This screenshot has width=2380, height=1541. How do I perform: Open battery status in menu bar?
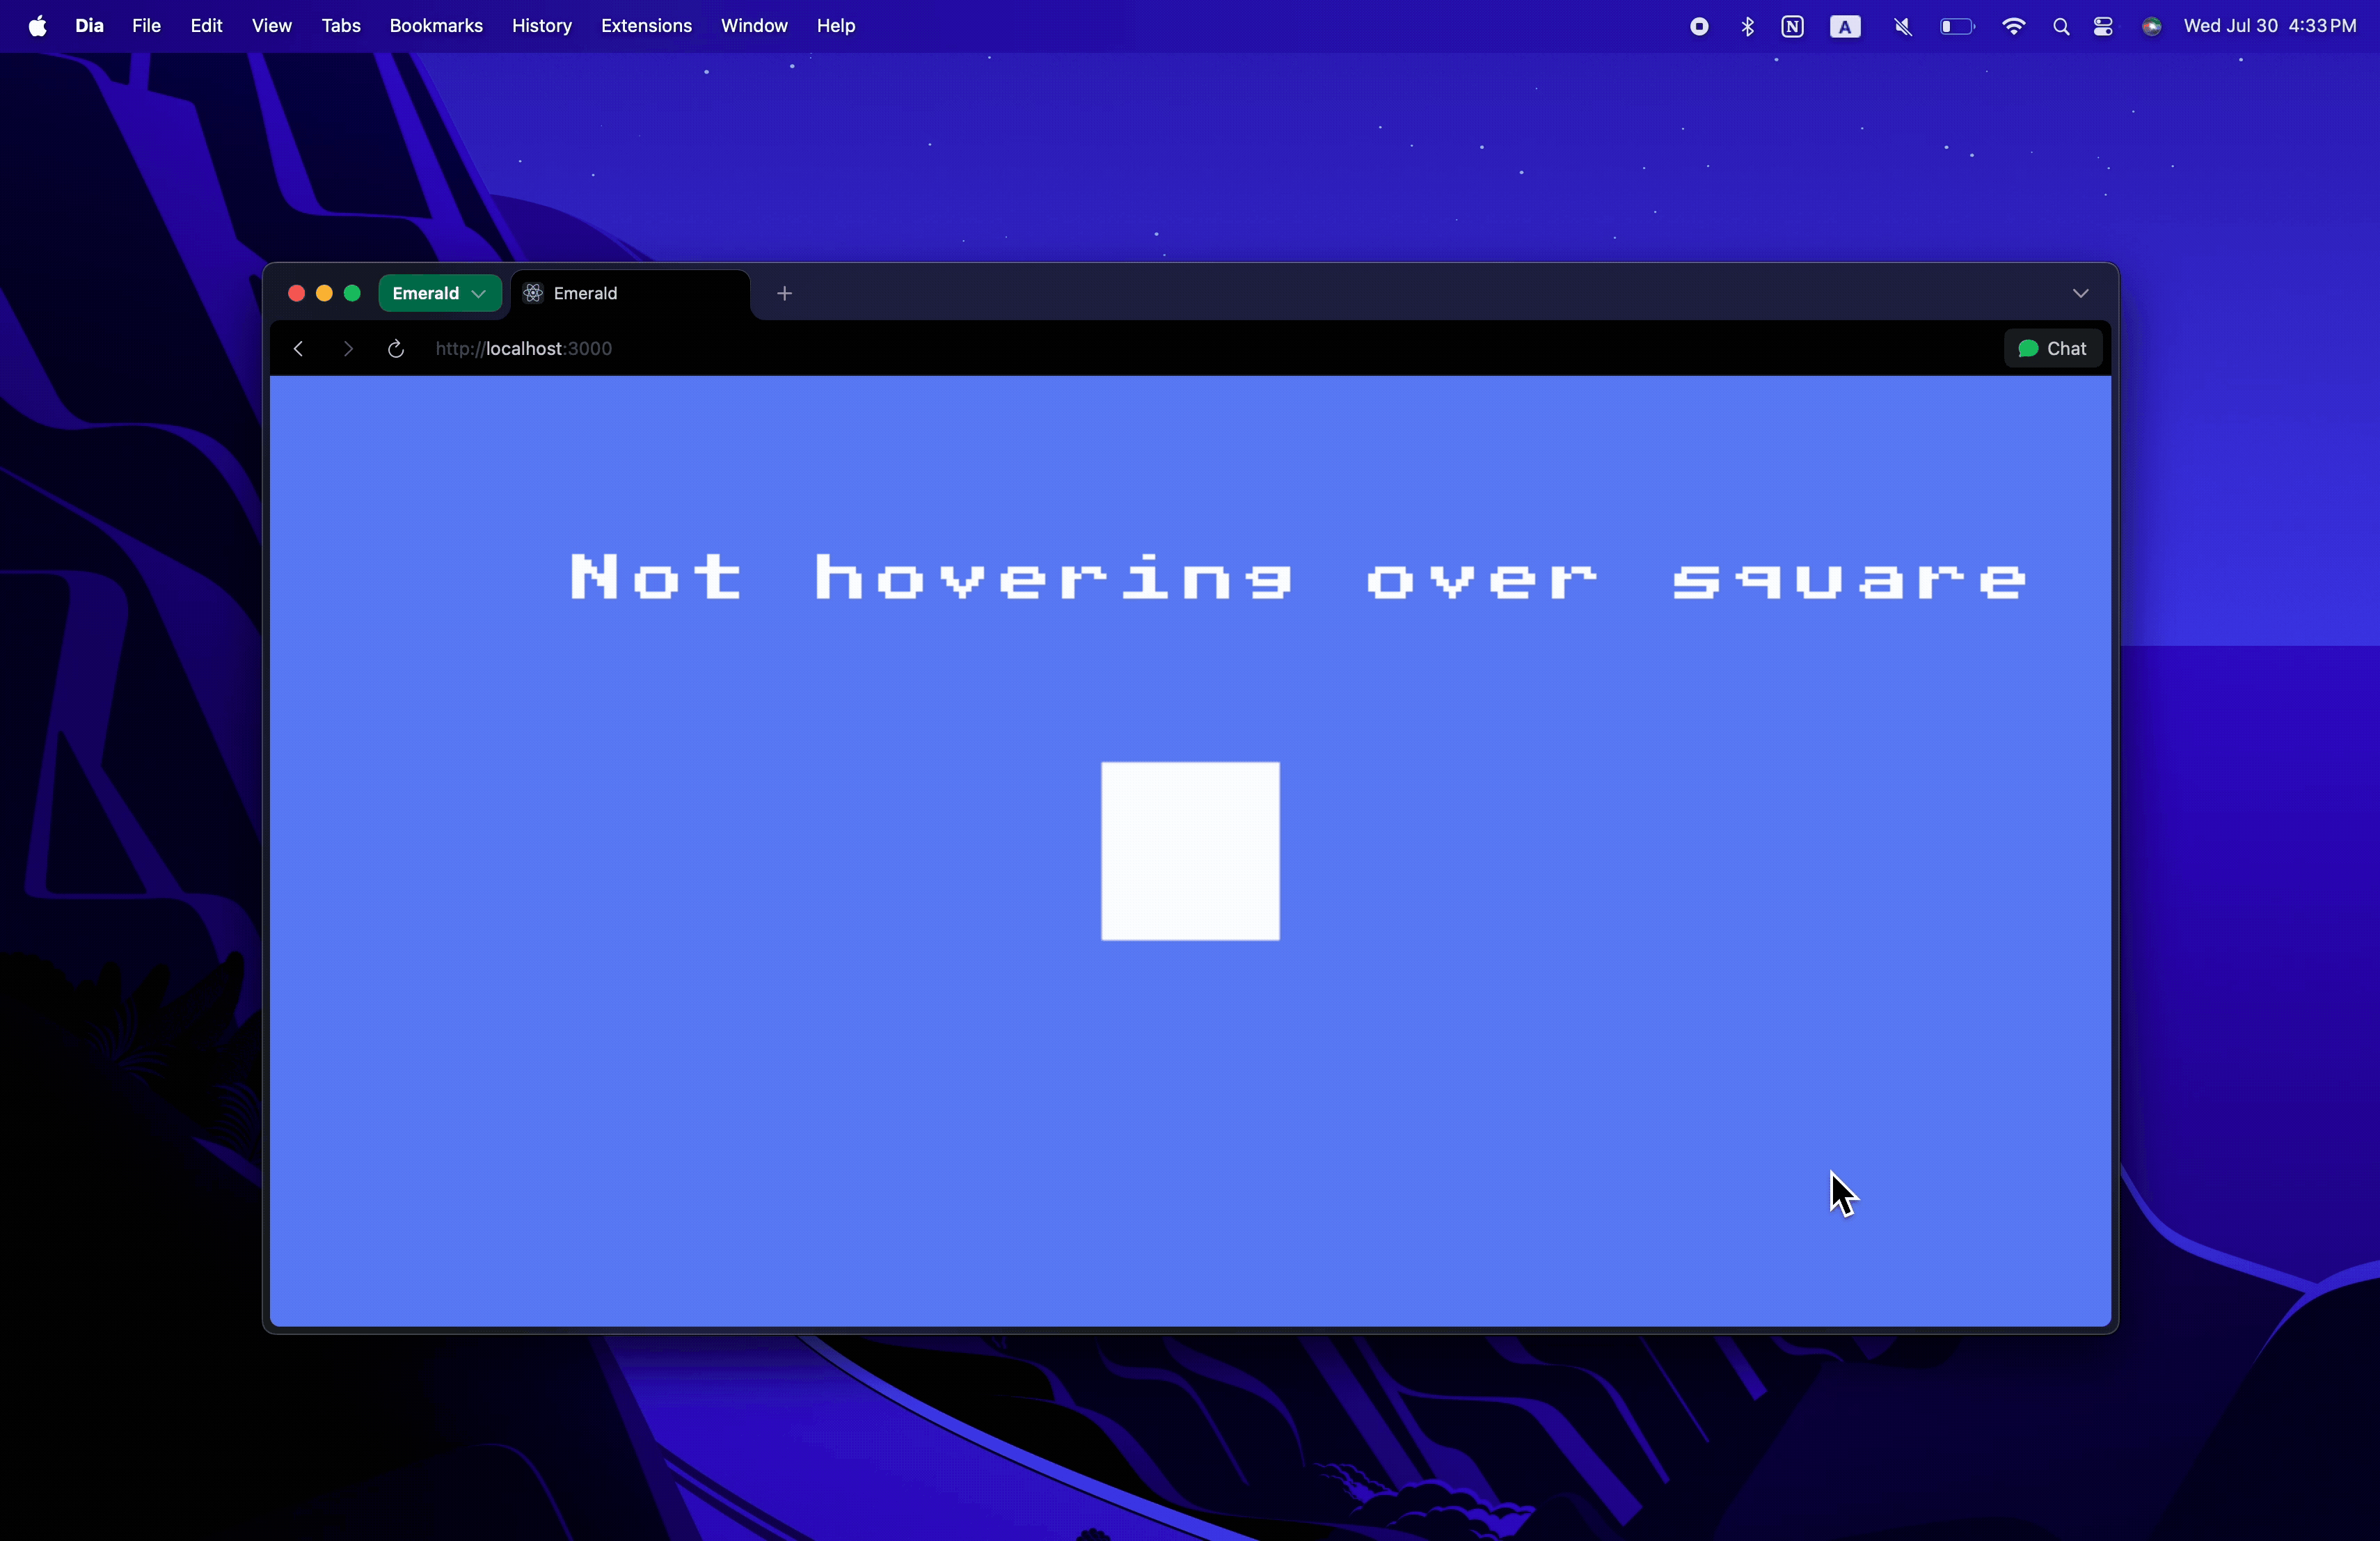(1957, 27)
